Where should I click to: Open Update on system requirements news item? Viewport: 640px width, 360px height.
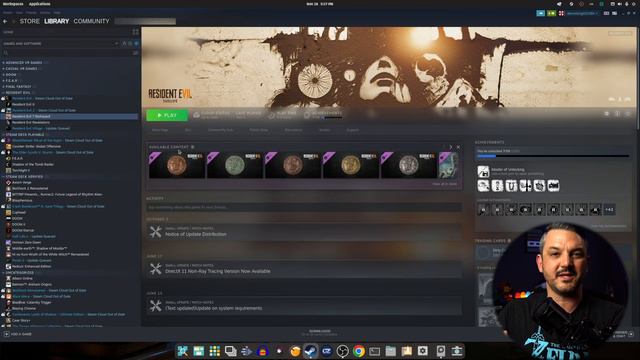[x=304, y=306]
